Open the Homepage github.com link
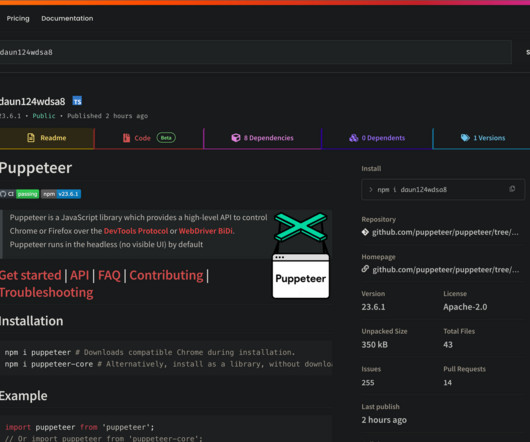530x442 pixels. coord(445,270)
